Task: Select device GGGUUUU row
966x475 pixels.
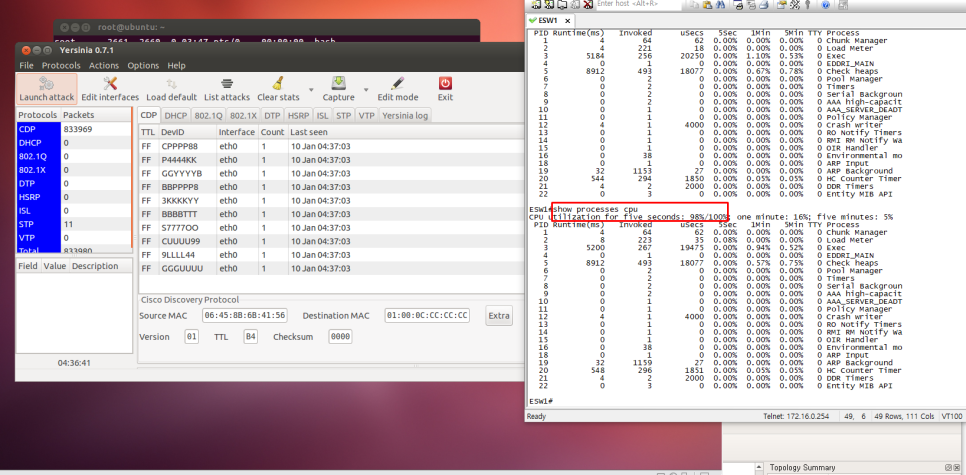Action: tap(331, 269)
